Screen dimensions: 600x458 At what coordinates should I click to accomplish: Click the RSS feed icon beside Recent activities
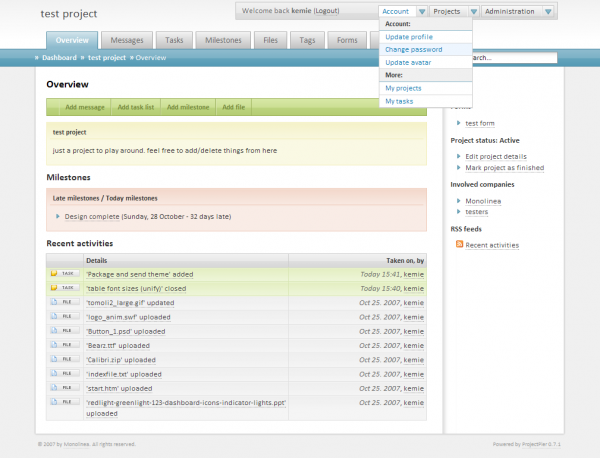459,244
